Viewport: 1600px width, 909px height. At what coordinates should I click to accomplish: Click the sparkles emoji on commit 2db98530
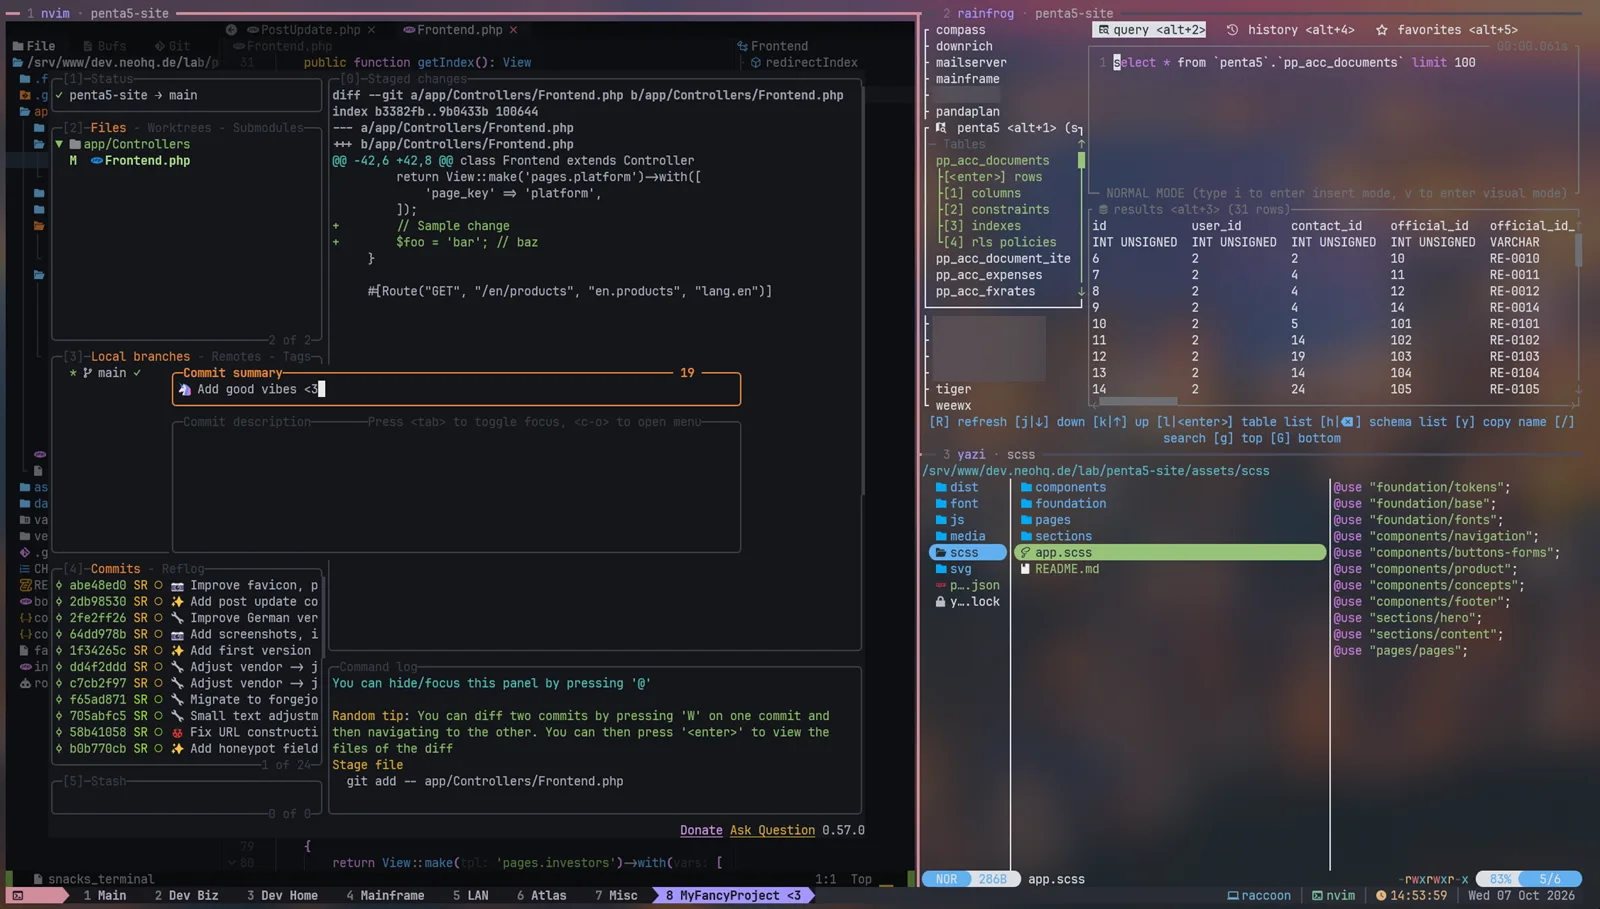[x=177, y=602]
